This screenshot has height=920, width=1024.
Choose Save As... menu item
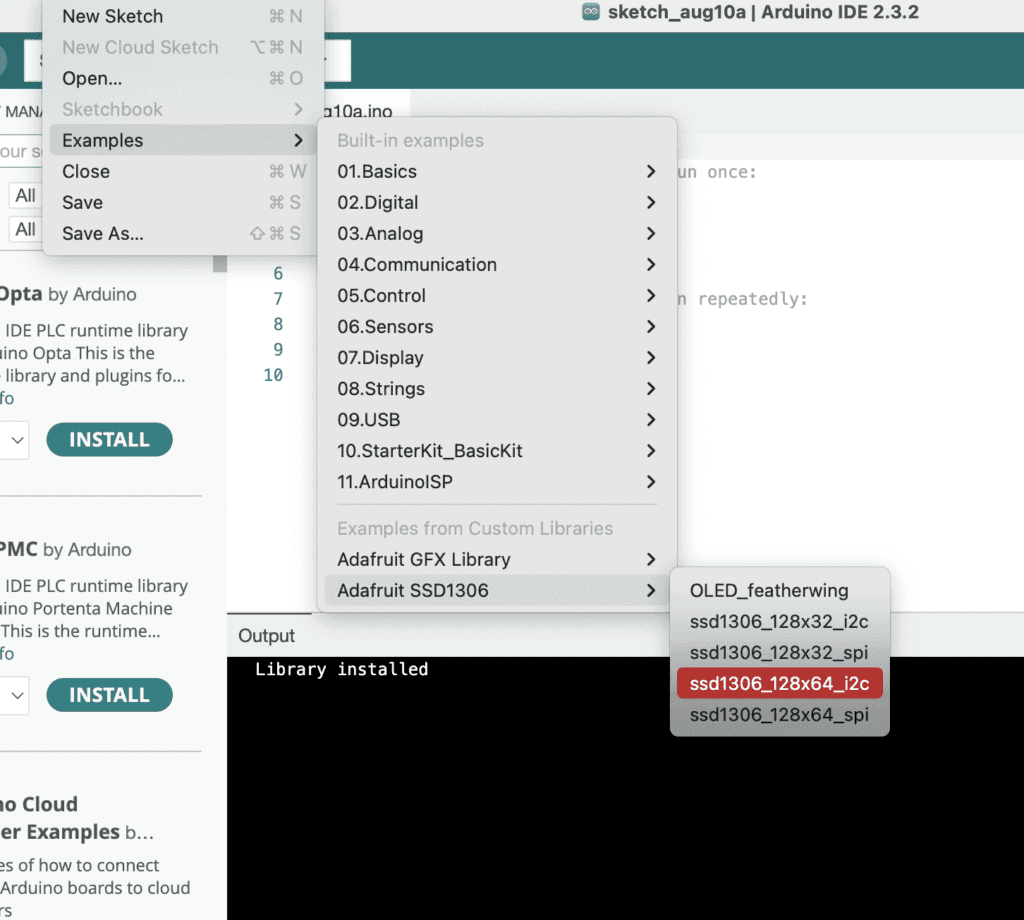tap(182, 234)
